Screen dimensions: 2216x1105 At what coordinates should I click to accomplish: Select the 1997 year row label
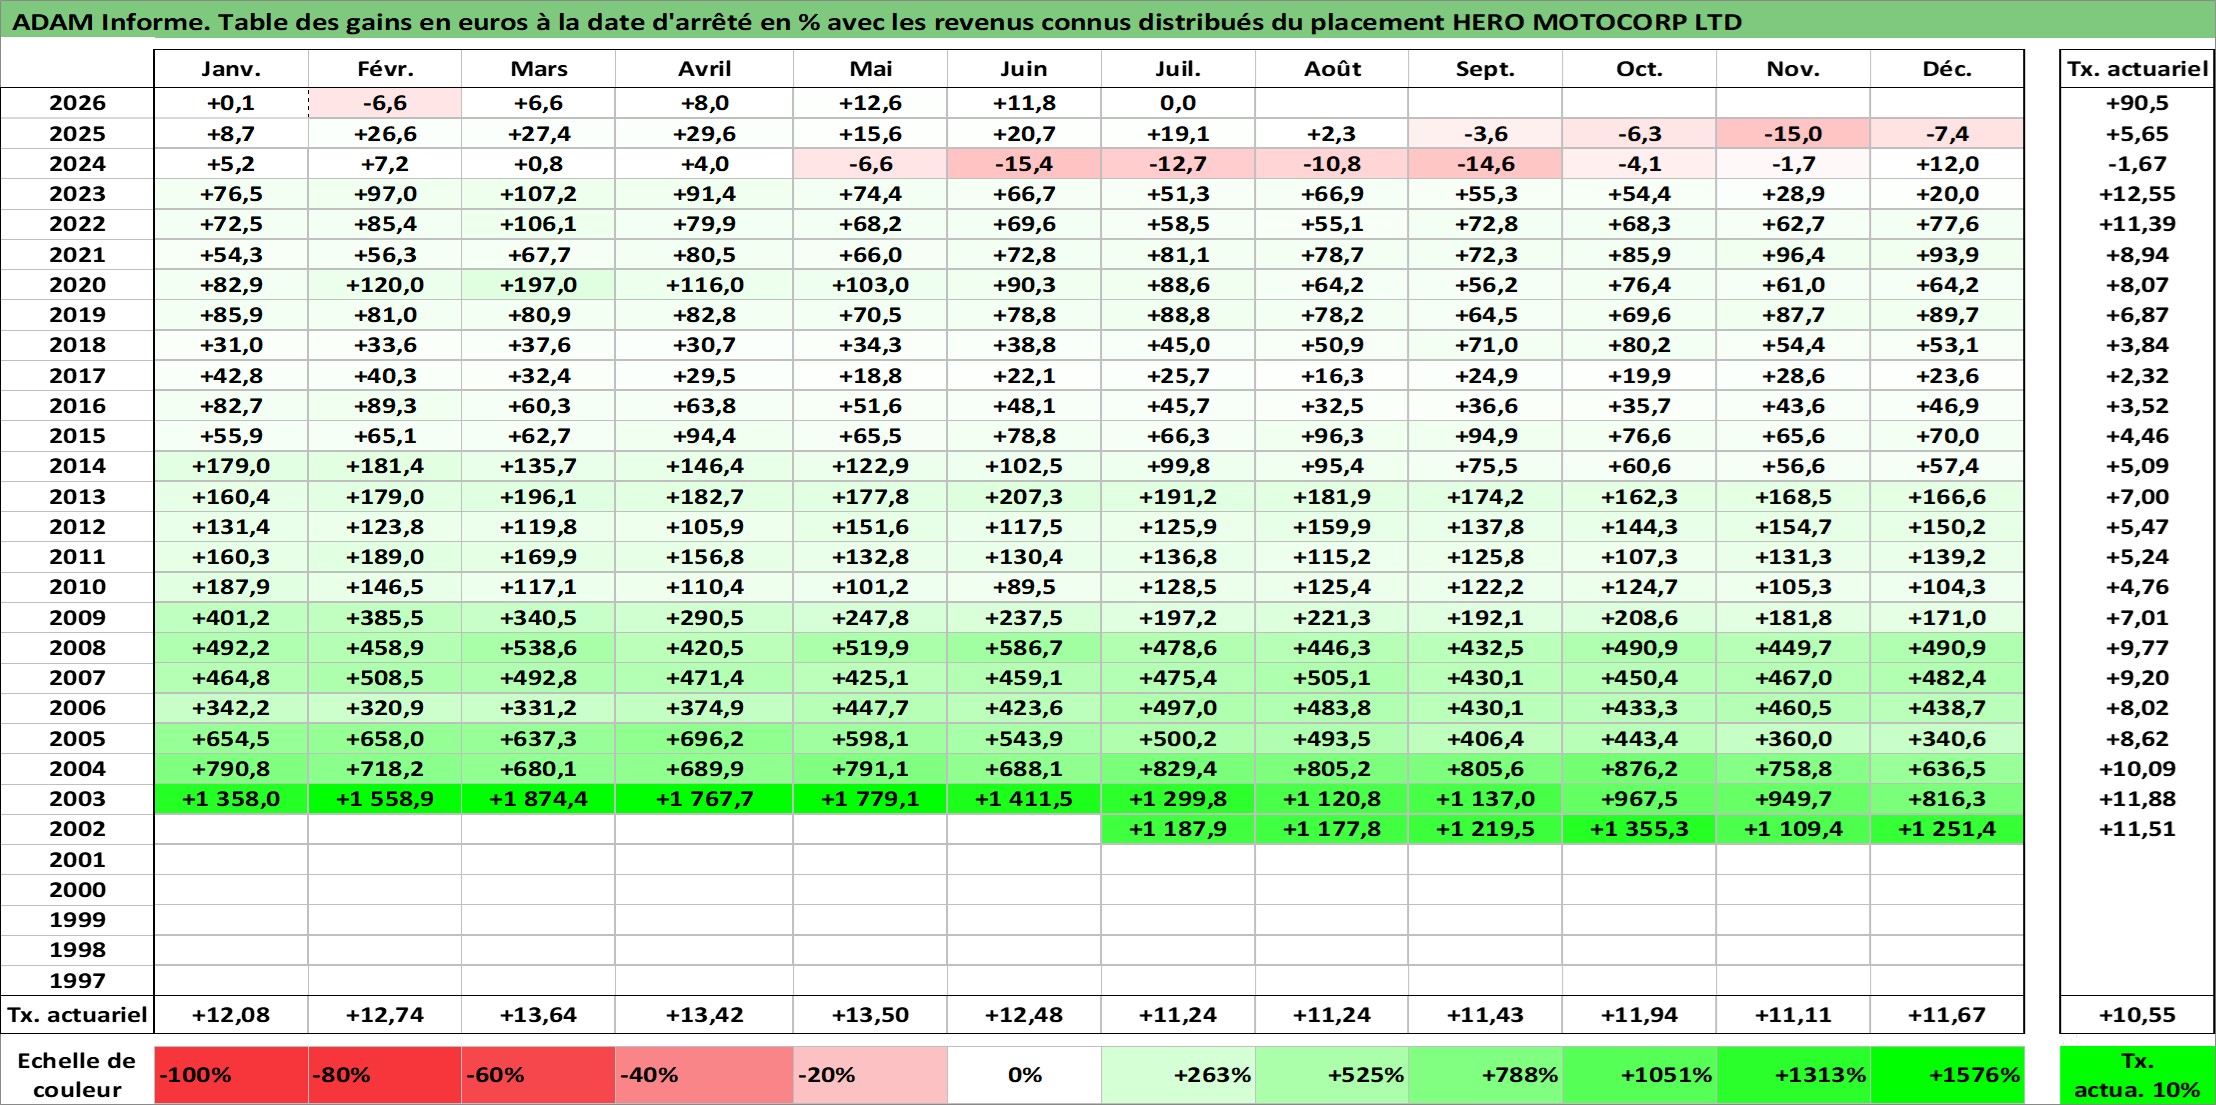[x=77, y=981]
